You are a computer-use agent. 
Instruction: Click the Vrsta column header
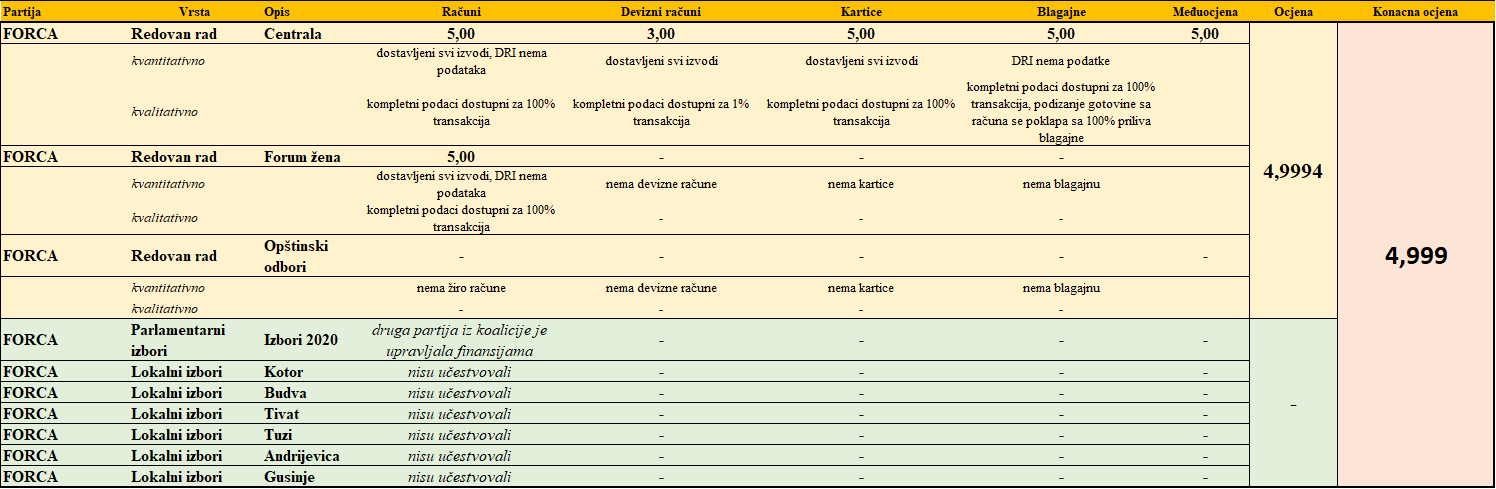coord(194,12)
